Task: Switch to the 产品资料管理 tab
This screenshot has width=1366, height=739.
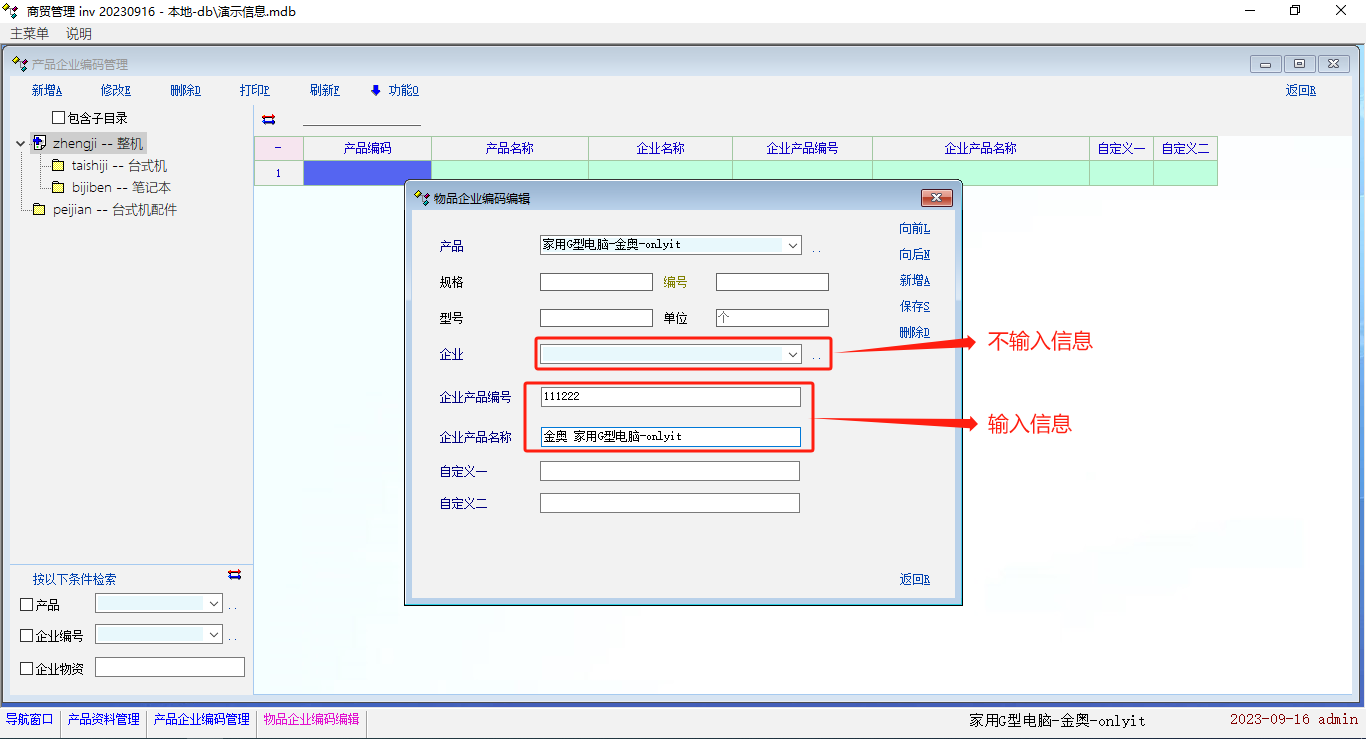Action: pos(104,719)
